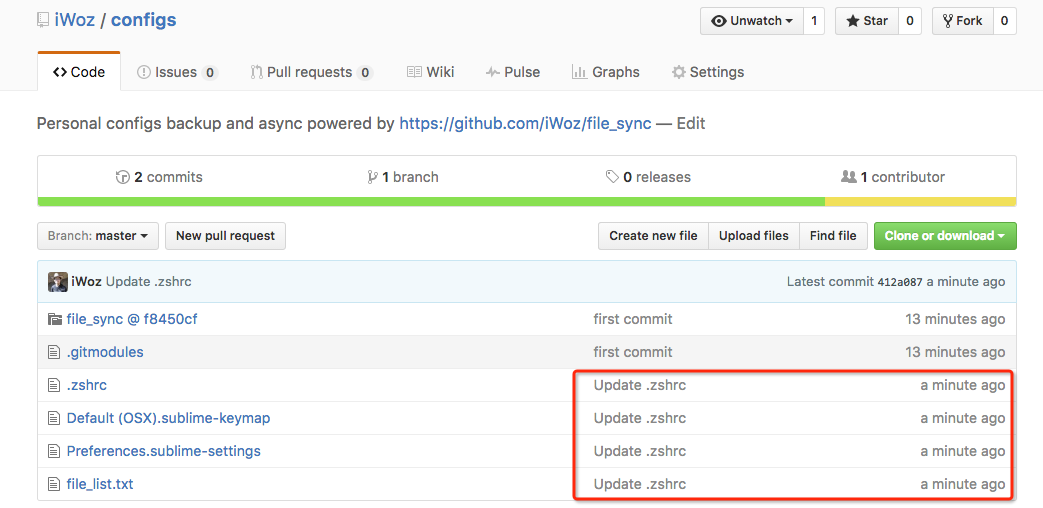
Task: Switch to the Code tab
Action: pyautogui.click(x=79, y=72)
